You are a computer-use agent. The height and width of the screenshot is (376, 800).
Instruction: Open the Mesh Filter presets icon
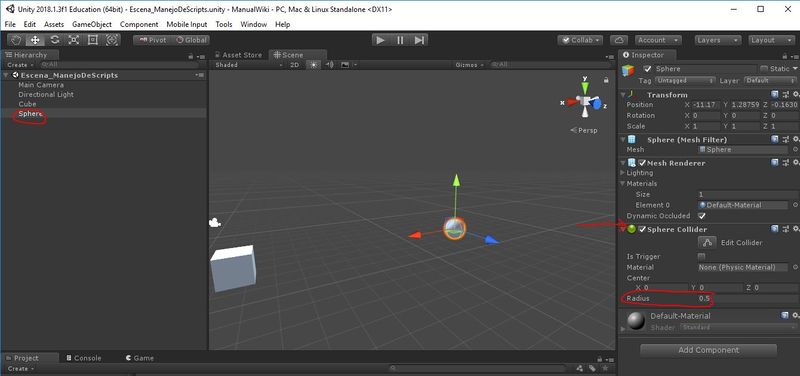coord(785,139)
